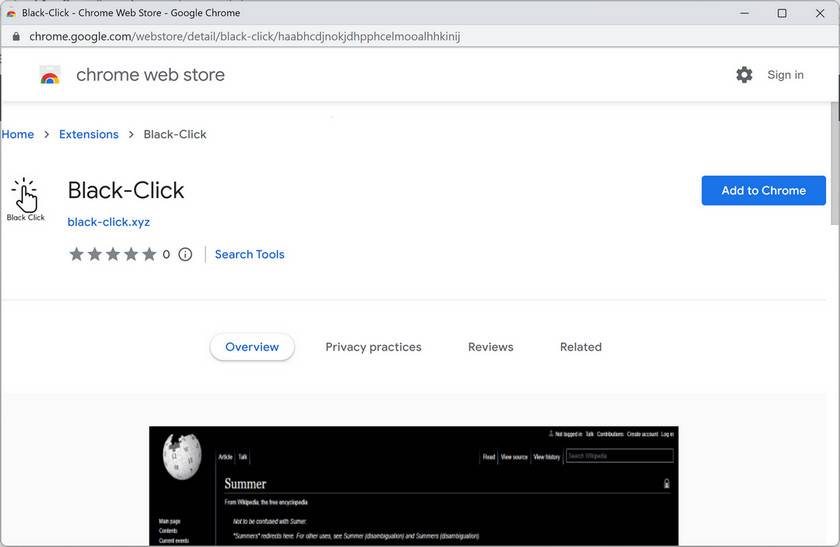840x547 pixels.
Task: Open the Extensions breadcrumb link
Action: [x=89, y=134]
